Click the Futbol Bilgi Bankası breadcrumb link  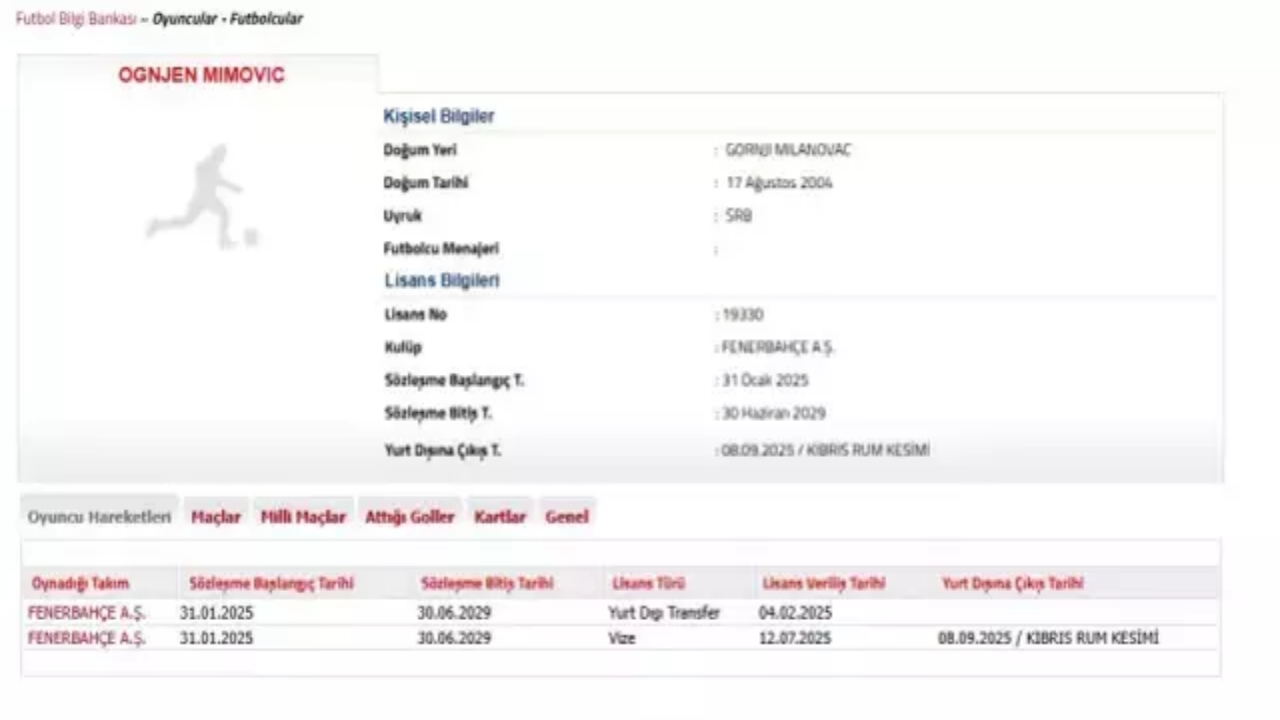click(x=76, y=19)
